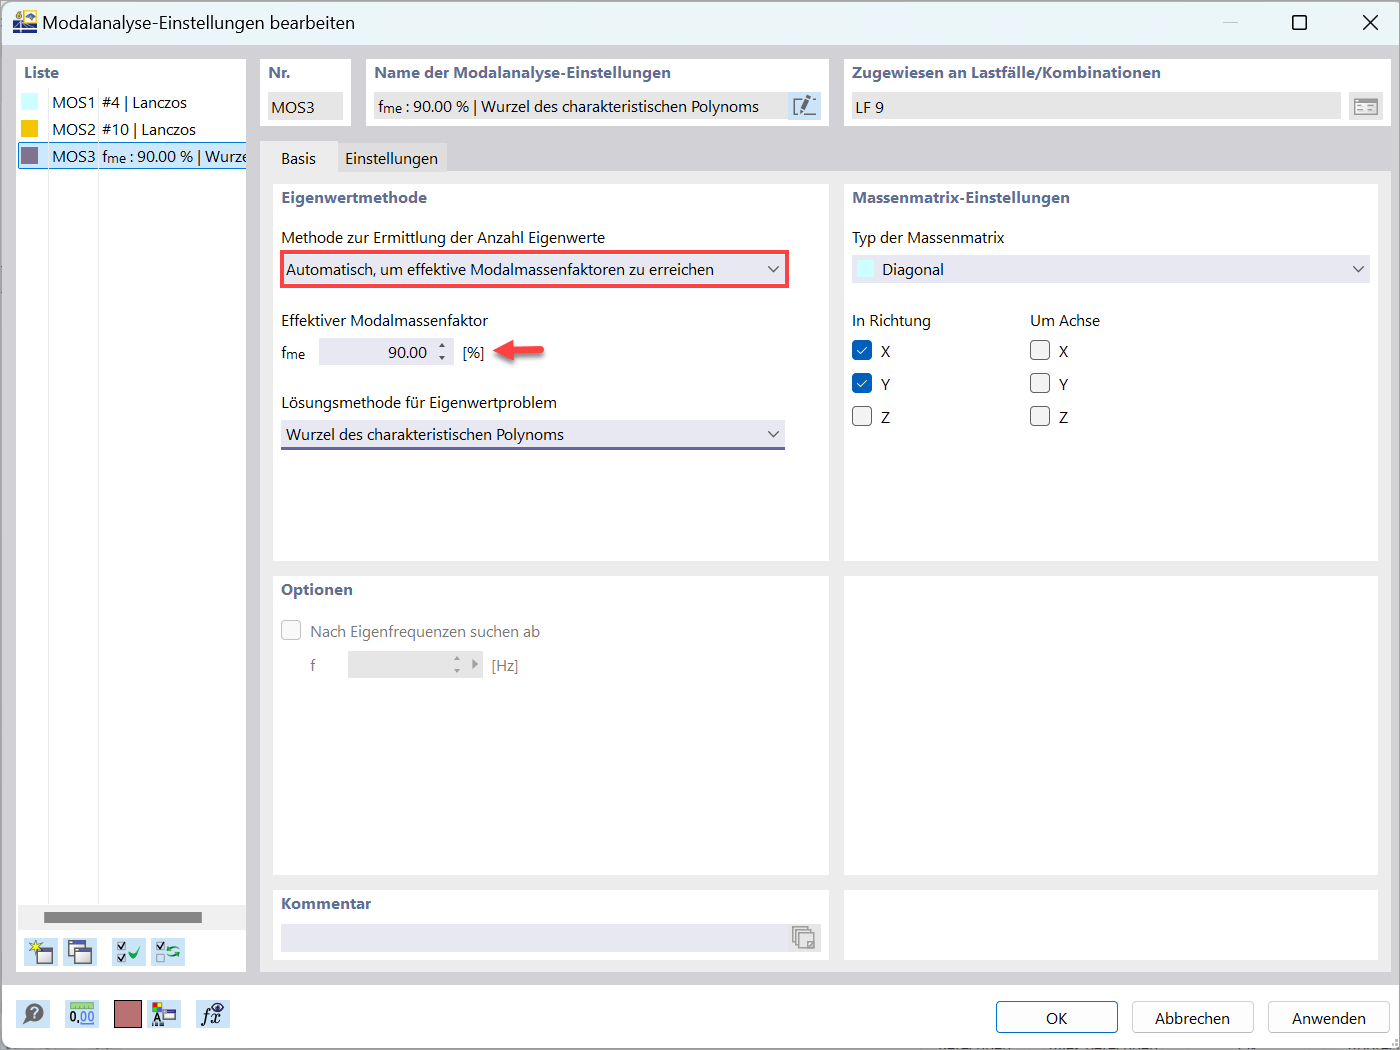The image size is (1400, 1050).
Task: Enable Um Achse Y checkbox
Action: tap(1040, 384)
